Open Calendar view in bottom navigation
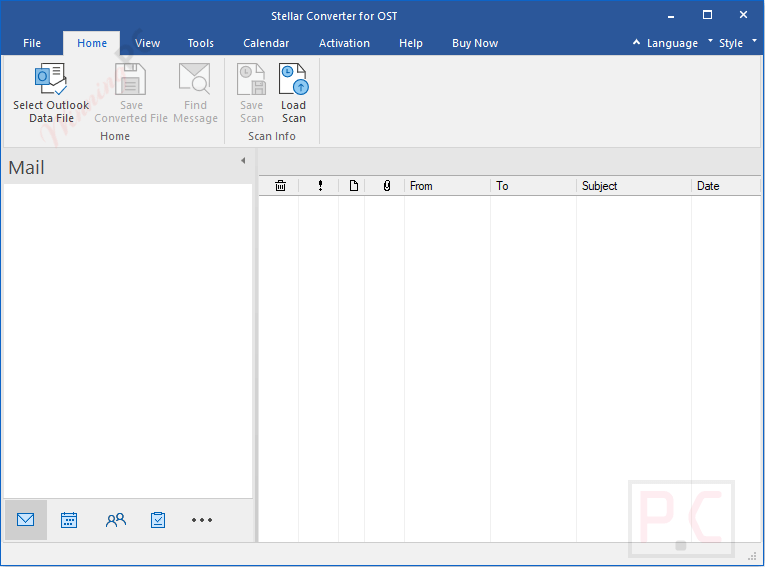The width and height of the screenshot is (765, 567). click(x=69, y=520)
